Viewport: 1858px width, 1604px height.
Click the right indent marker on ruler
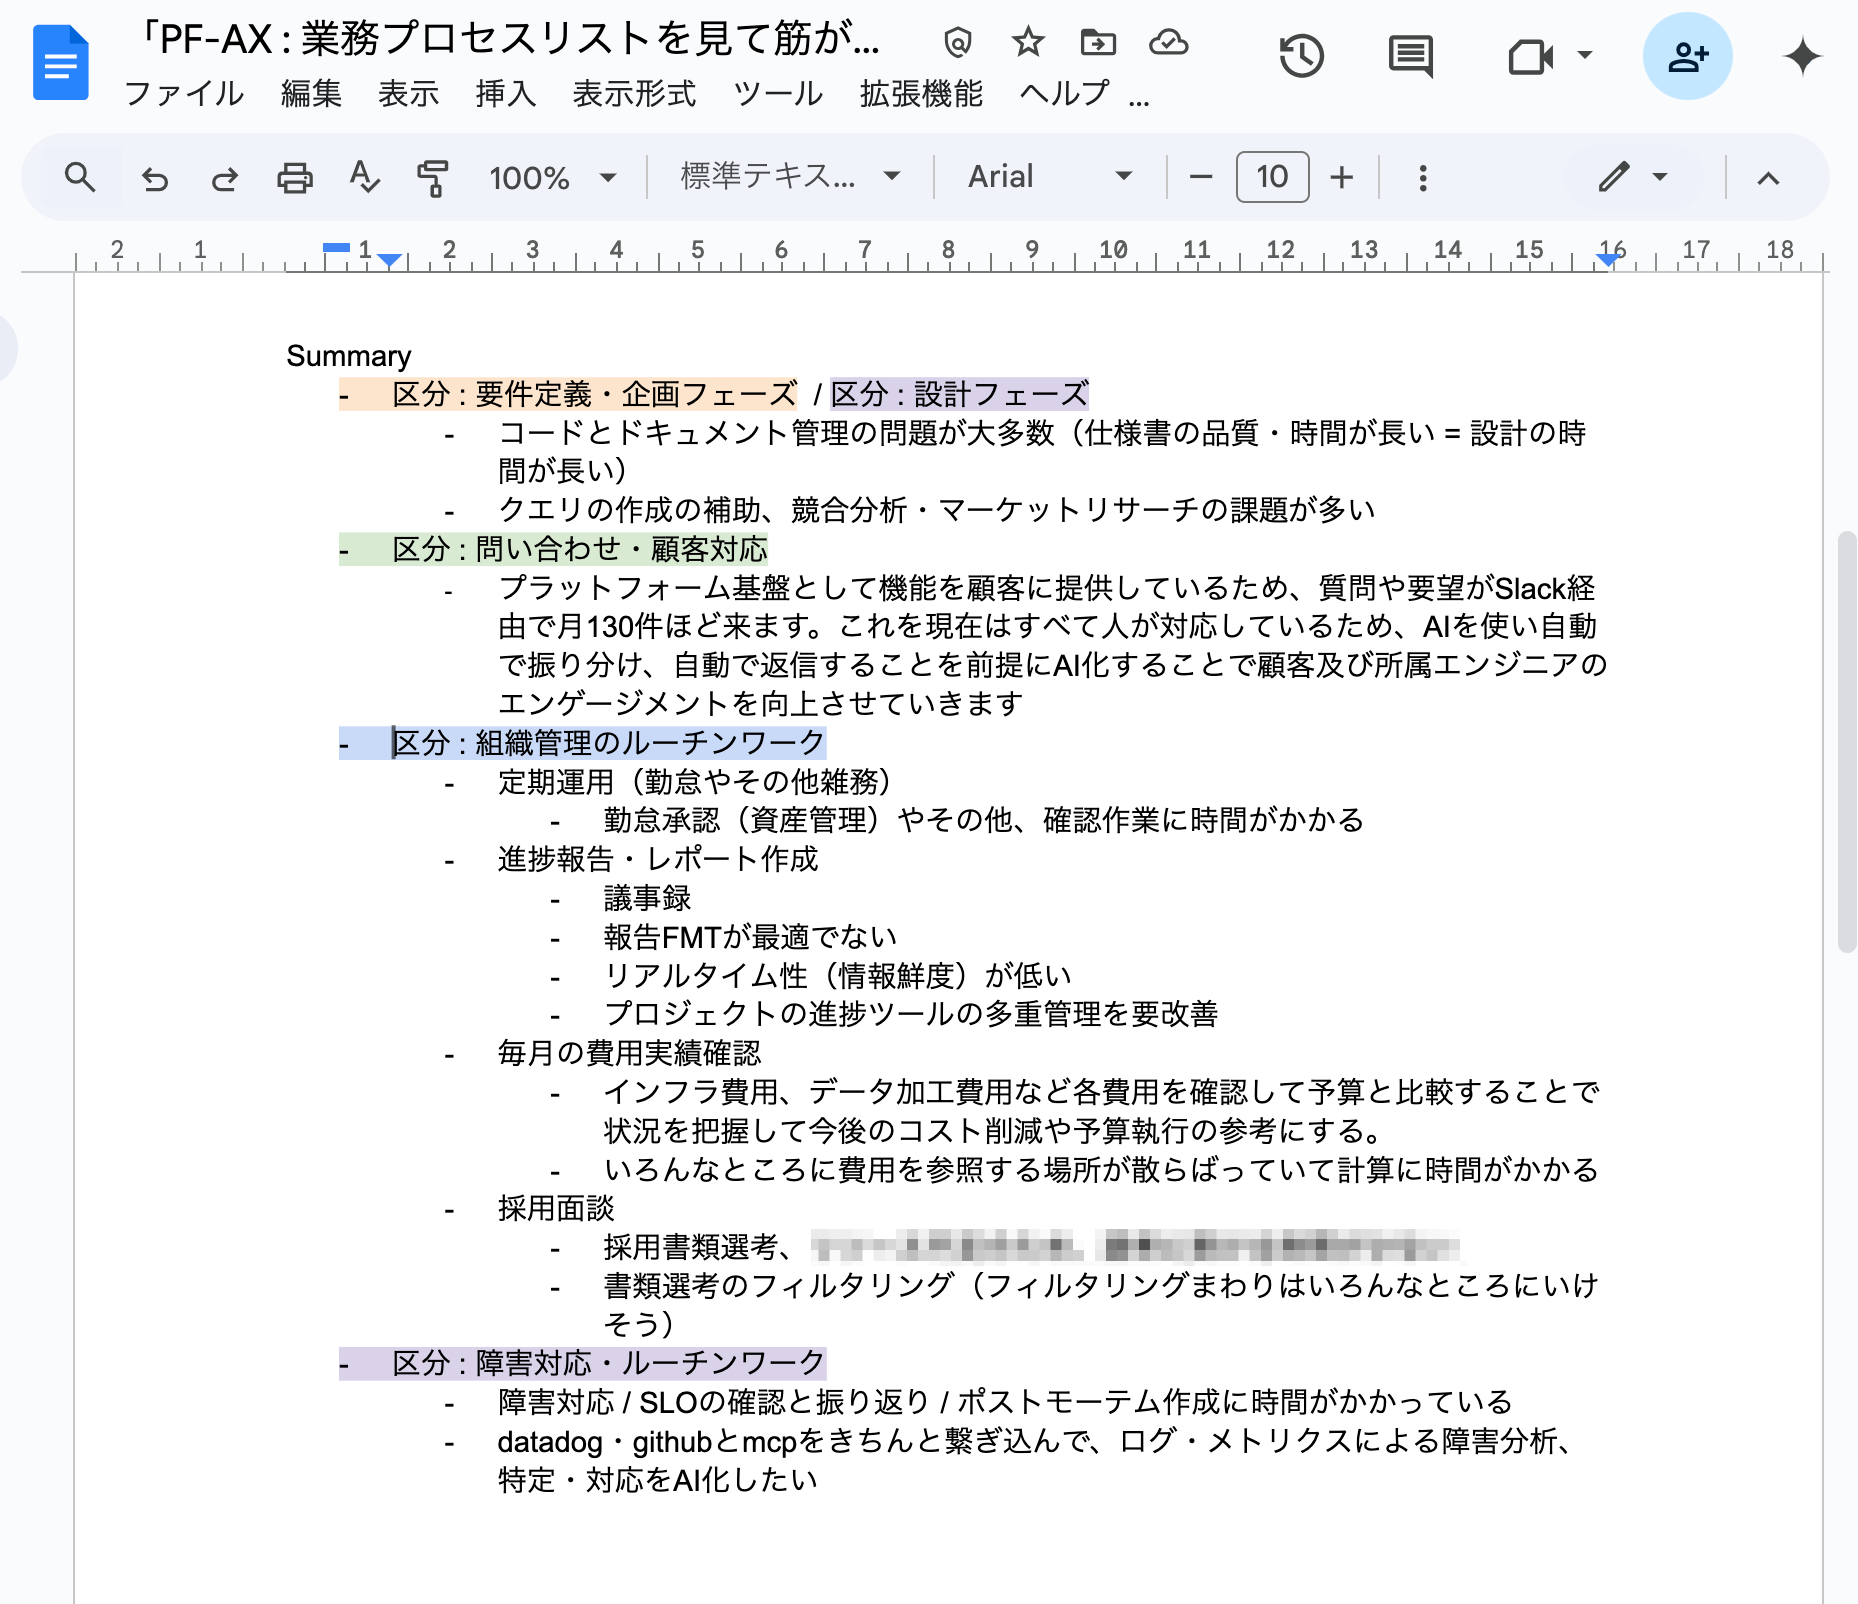(1608, 260)
